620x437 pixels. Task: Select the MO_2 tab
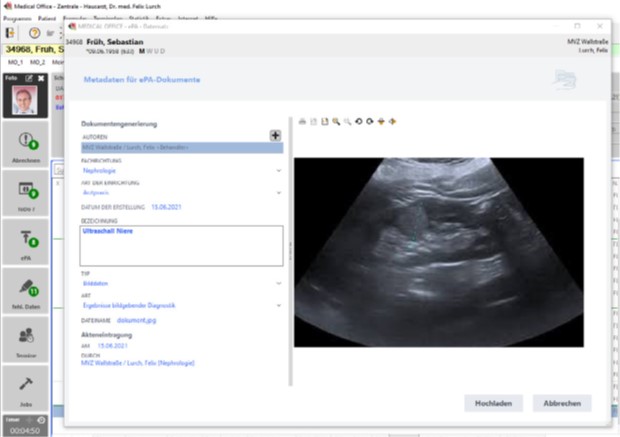click(38, 62)
